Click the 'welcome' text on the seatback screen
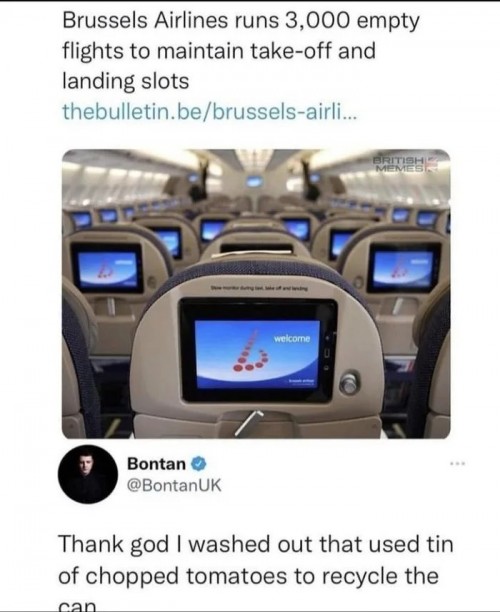Image resolution: width=500 pixels, height=612 pixels. tap(292, 338)
